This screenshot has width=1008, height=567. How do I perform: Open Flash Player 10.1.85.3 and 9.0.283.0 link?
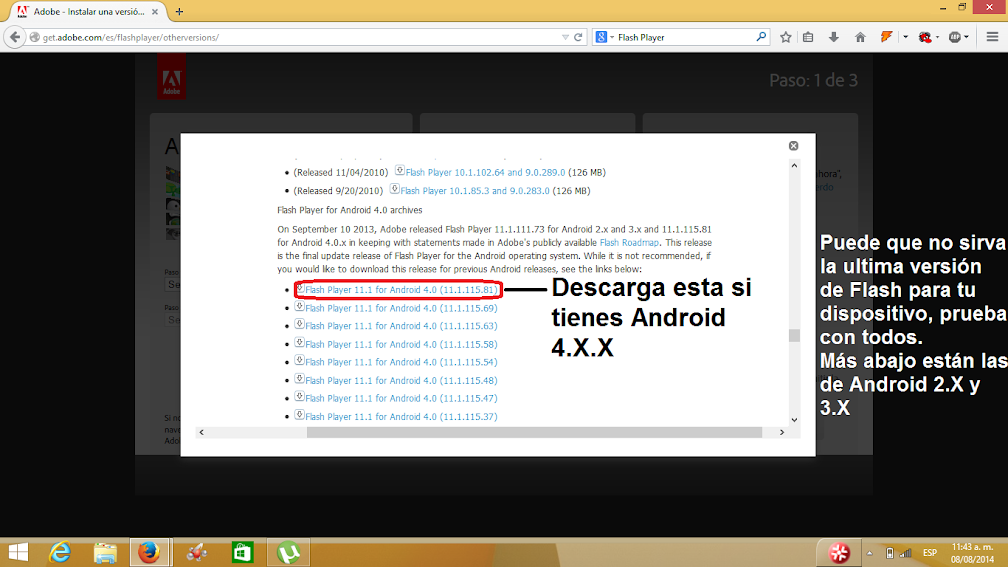tap(475, 191)
